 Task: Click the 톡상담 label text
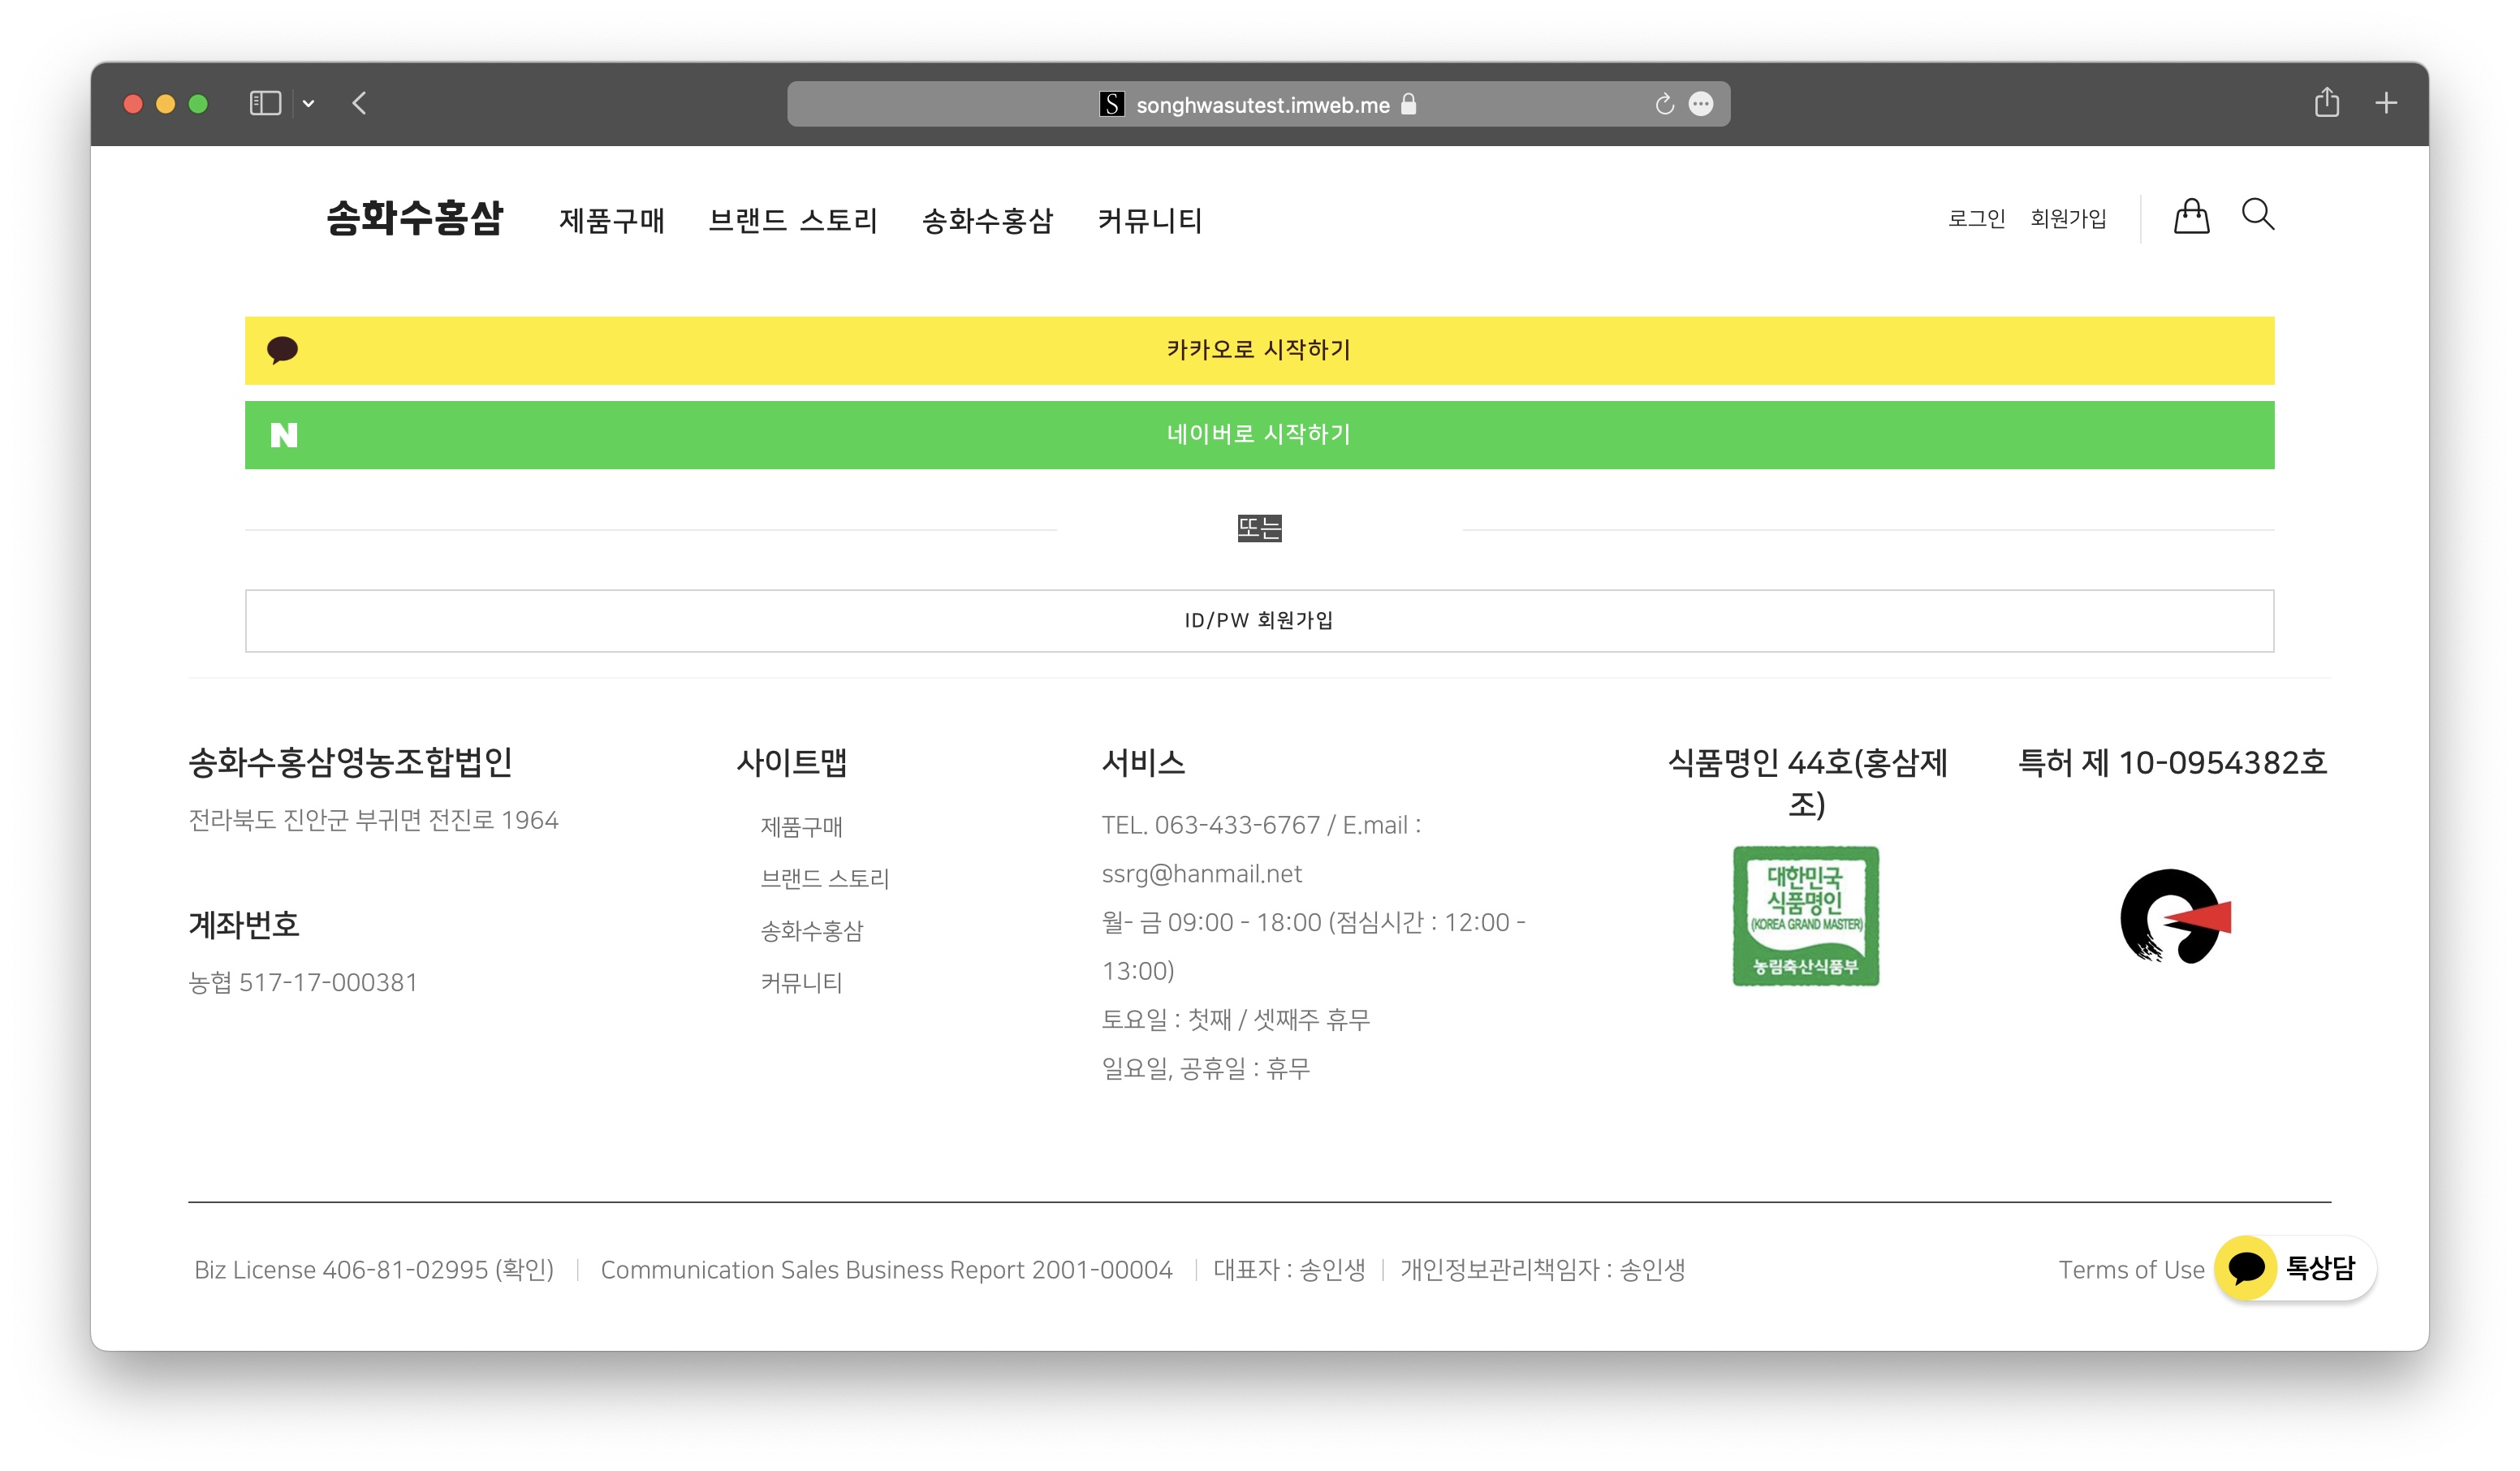coord(2321,1268)
